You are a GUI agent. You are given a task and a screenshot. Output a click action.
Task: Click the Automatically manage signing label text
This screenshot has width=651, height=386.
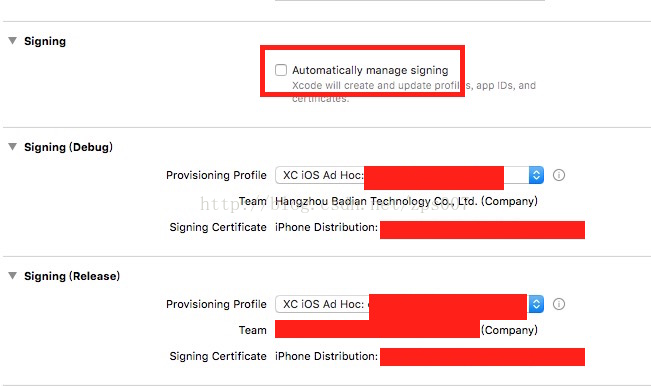[x=370, y=70]
